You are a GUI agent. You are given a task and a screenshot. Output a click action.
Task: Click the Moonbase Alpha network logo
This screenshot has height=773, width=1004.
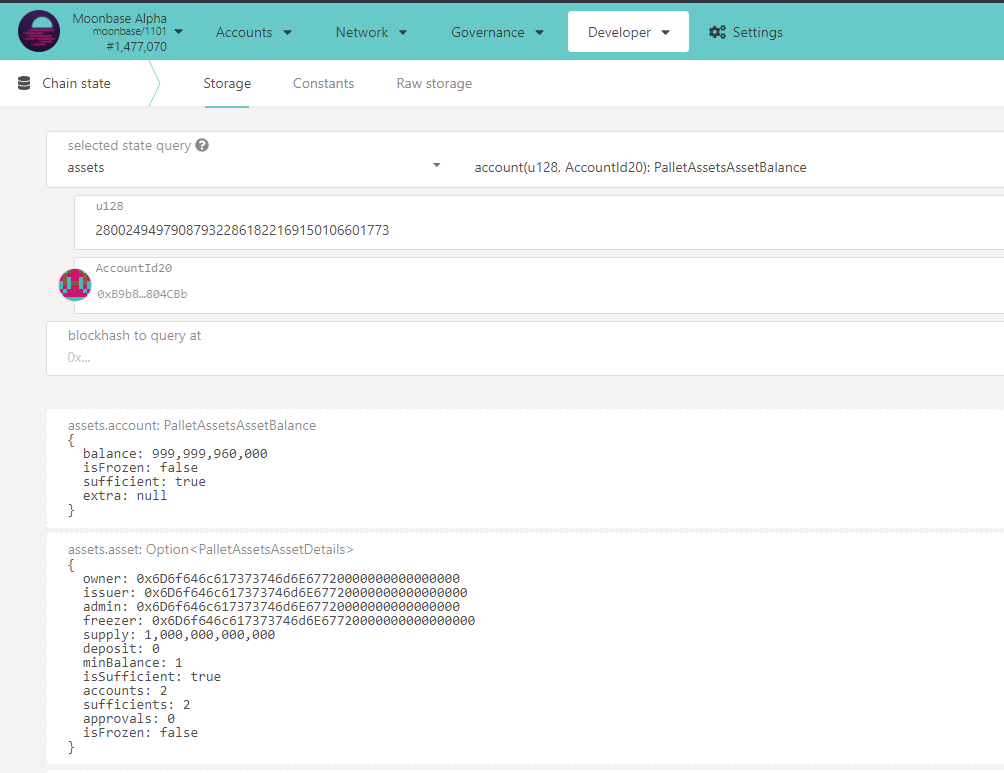coord(39,31)
